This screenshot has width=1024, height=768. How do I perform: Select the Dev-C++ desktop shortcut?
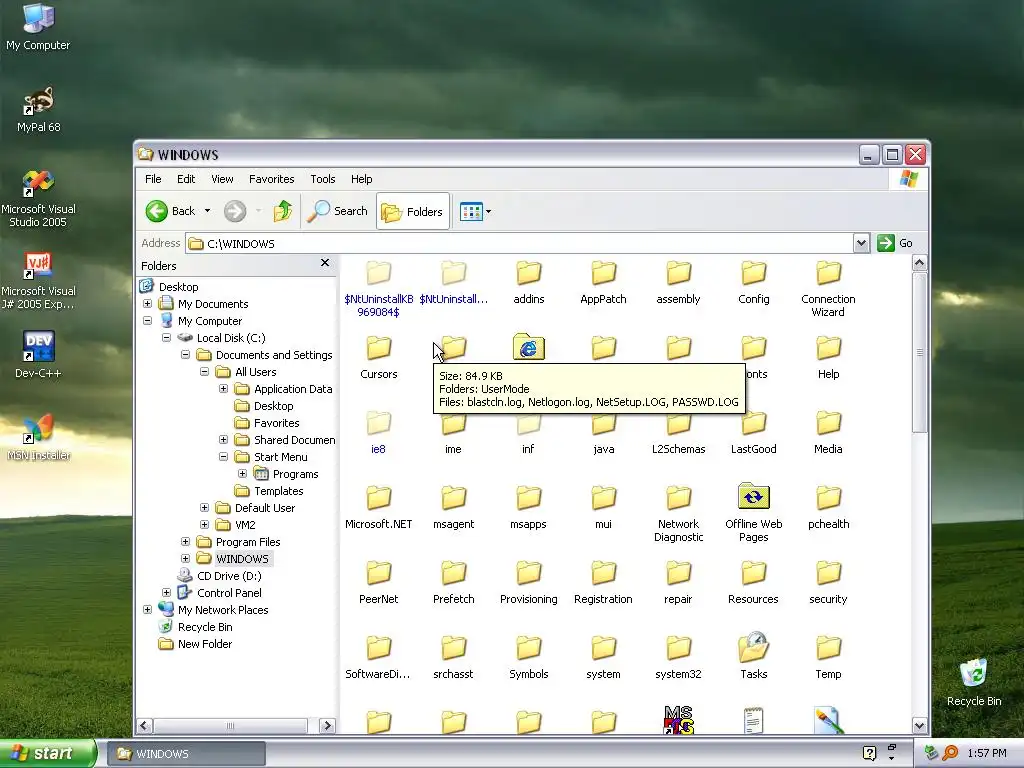click(x=38, y=355)
